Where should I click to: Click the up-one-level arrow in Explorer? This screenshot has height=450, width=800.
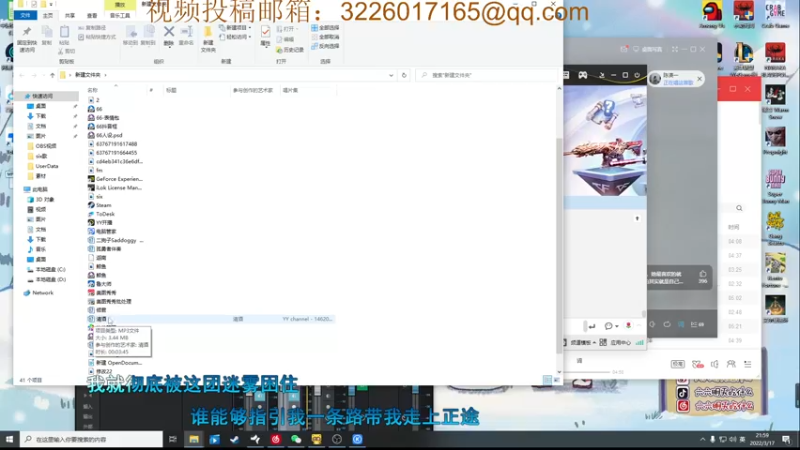pyautogui.click(x=52, y=75)
